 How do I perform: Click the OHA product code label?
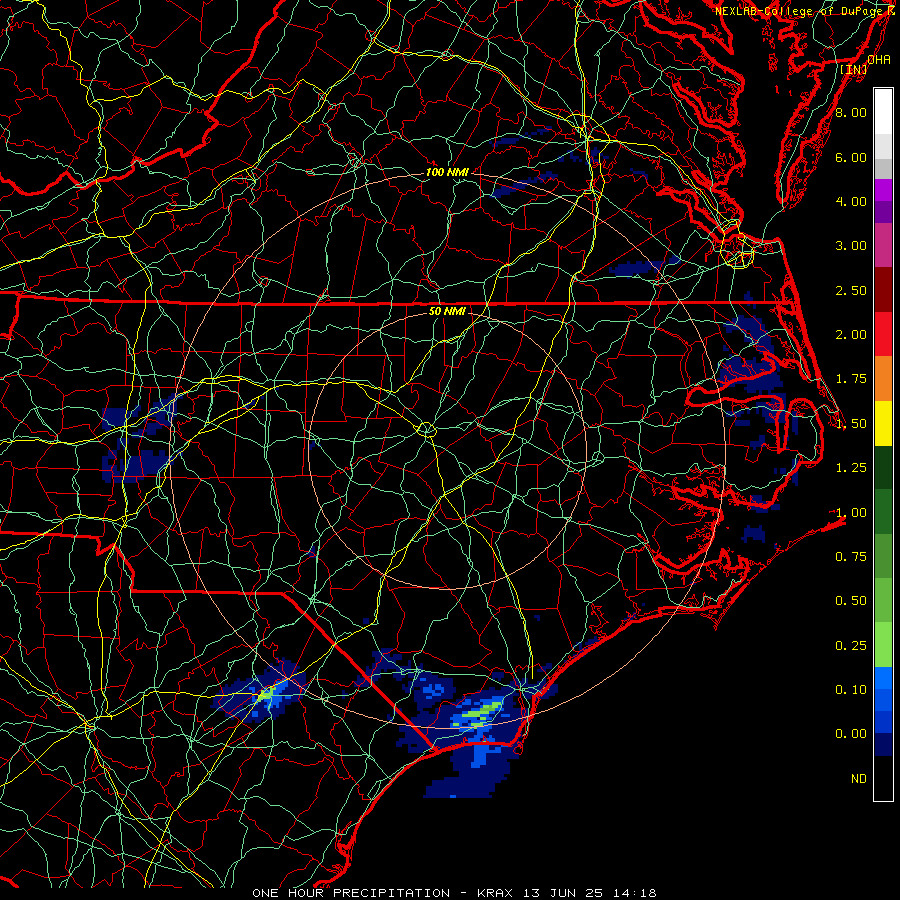pyautogui.click(x=879, y=59)
